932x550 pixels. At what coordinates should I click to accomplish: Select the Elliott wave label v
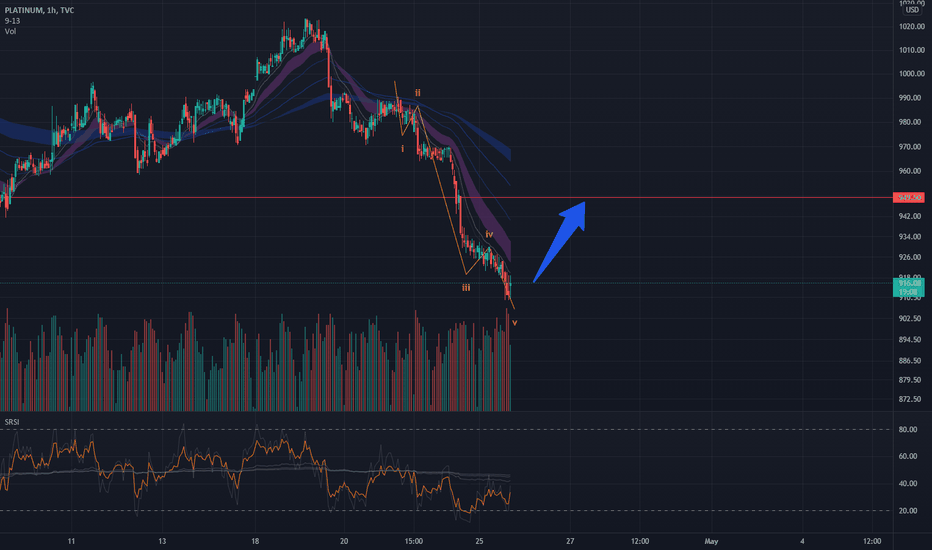[x=515, y=322]
